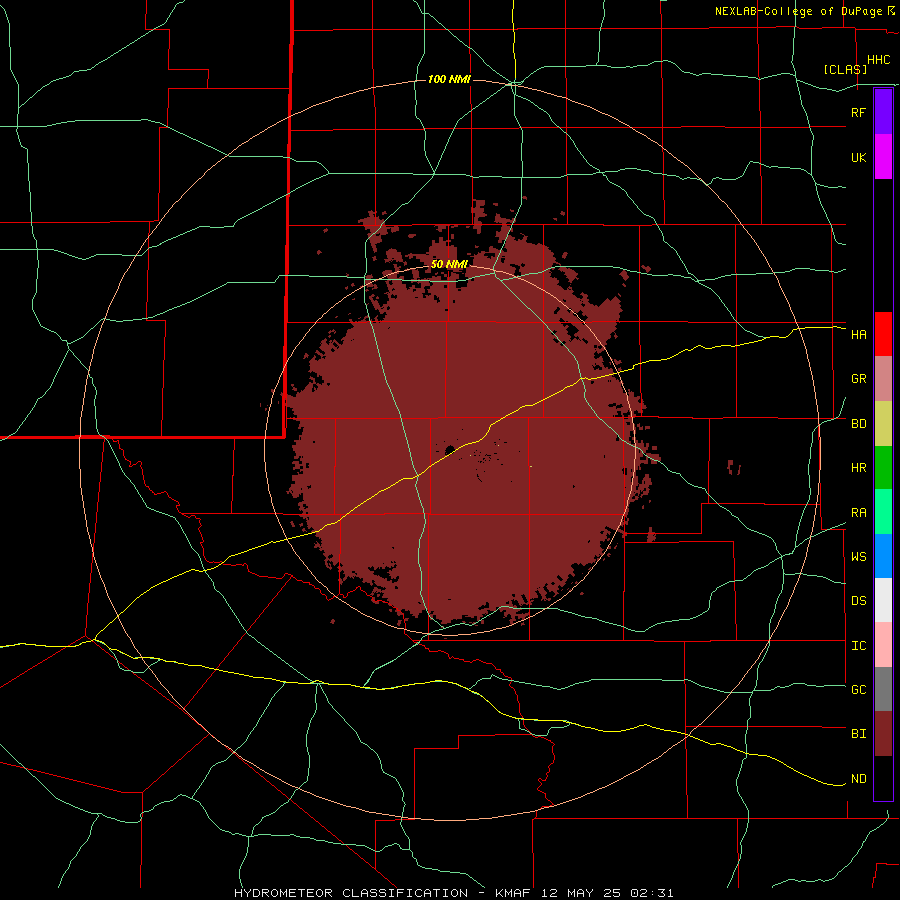This screenshot has width=900, height=900.
Task: Pick the RA aqua legend swatch
Action: click(x=883, y=512)
